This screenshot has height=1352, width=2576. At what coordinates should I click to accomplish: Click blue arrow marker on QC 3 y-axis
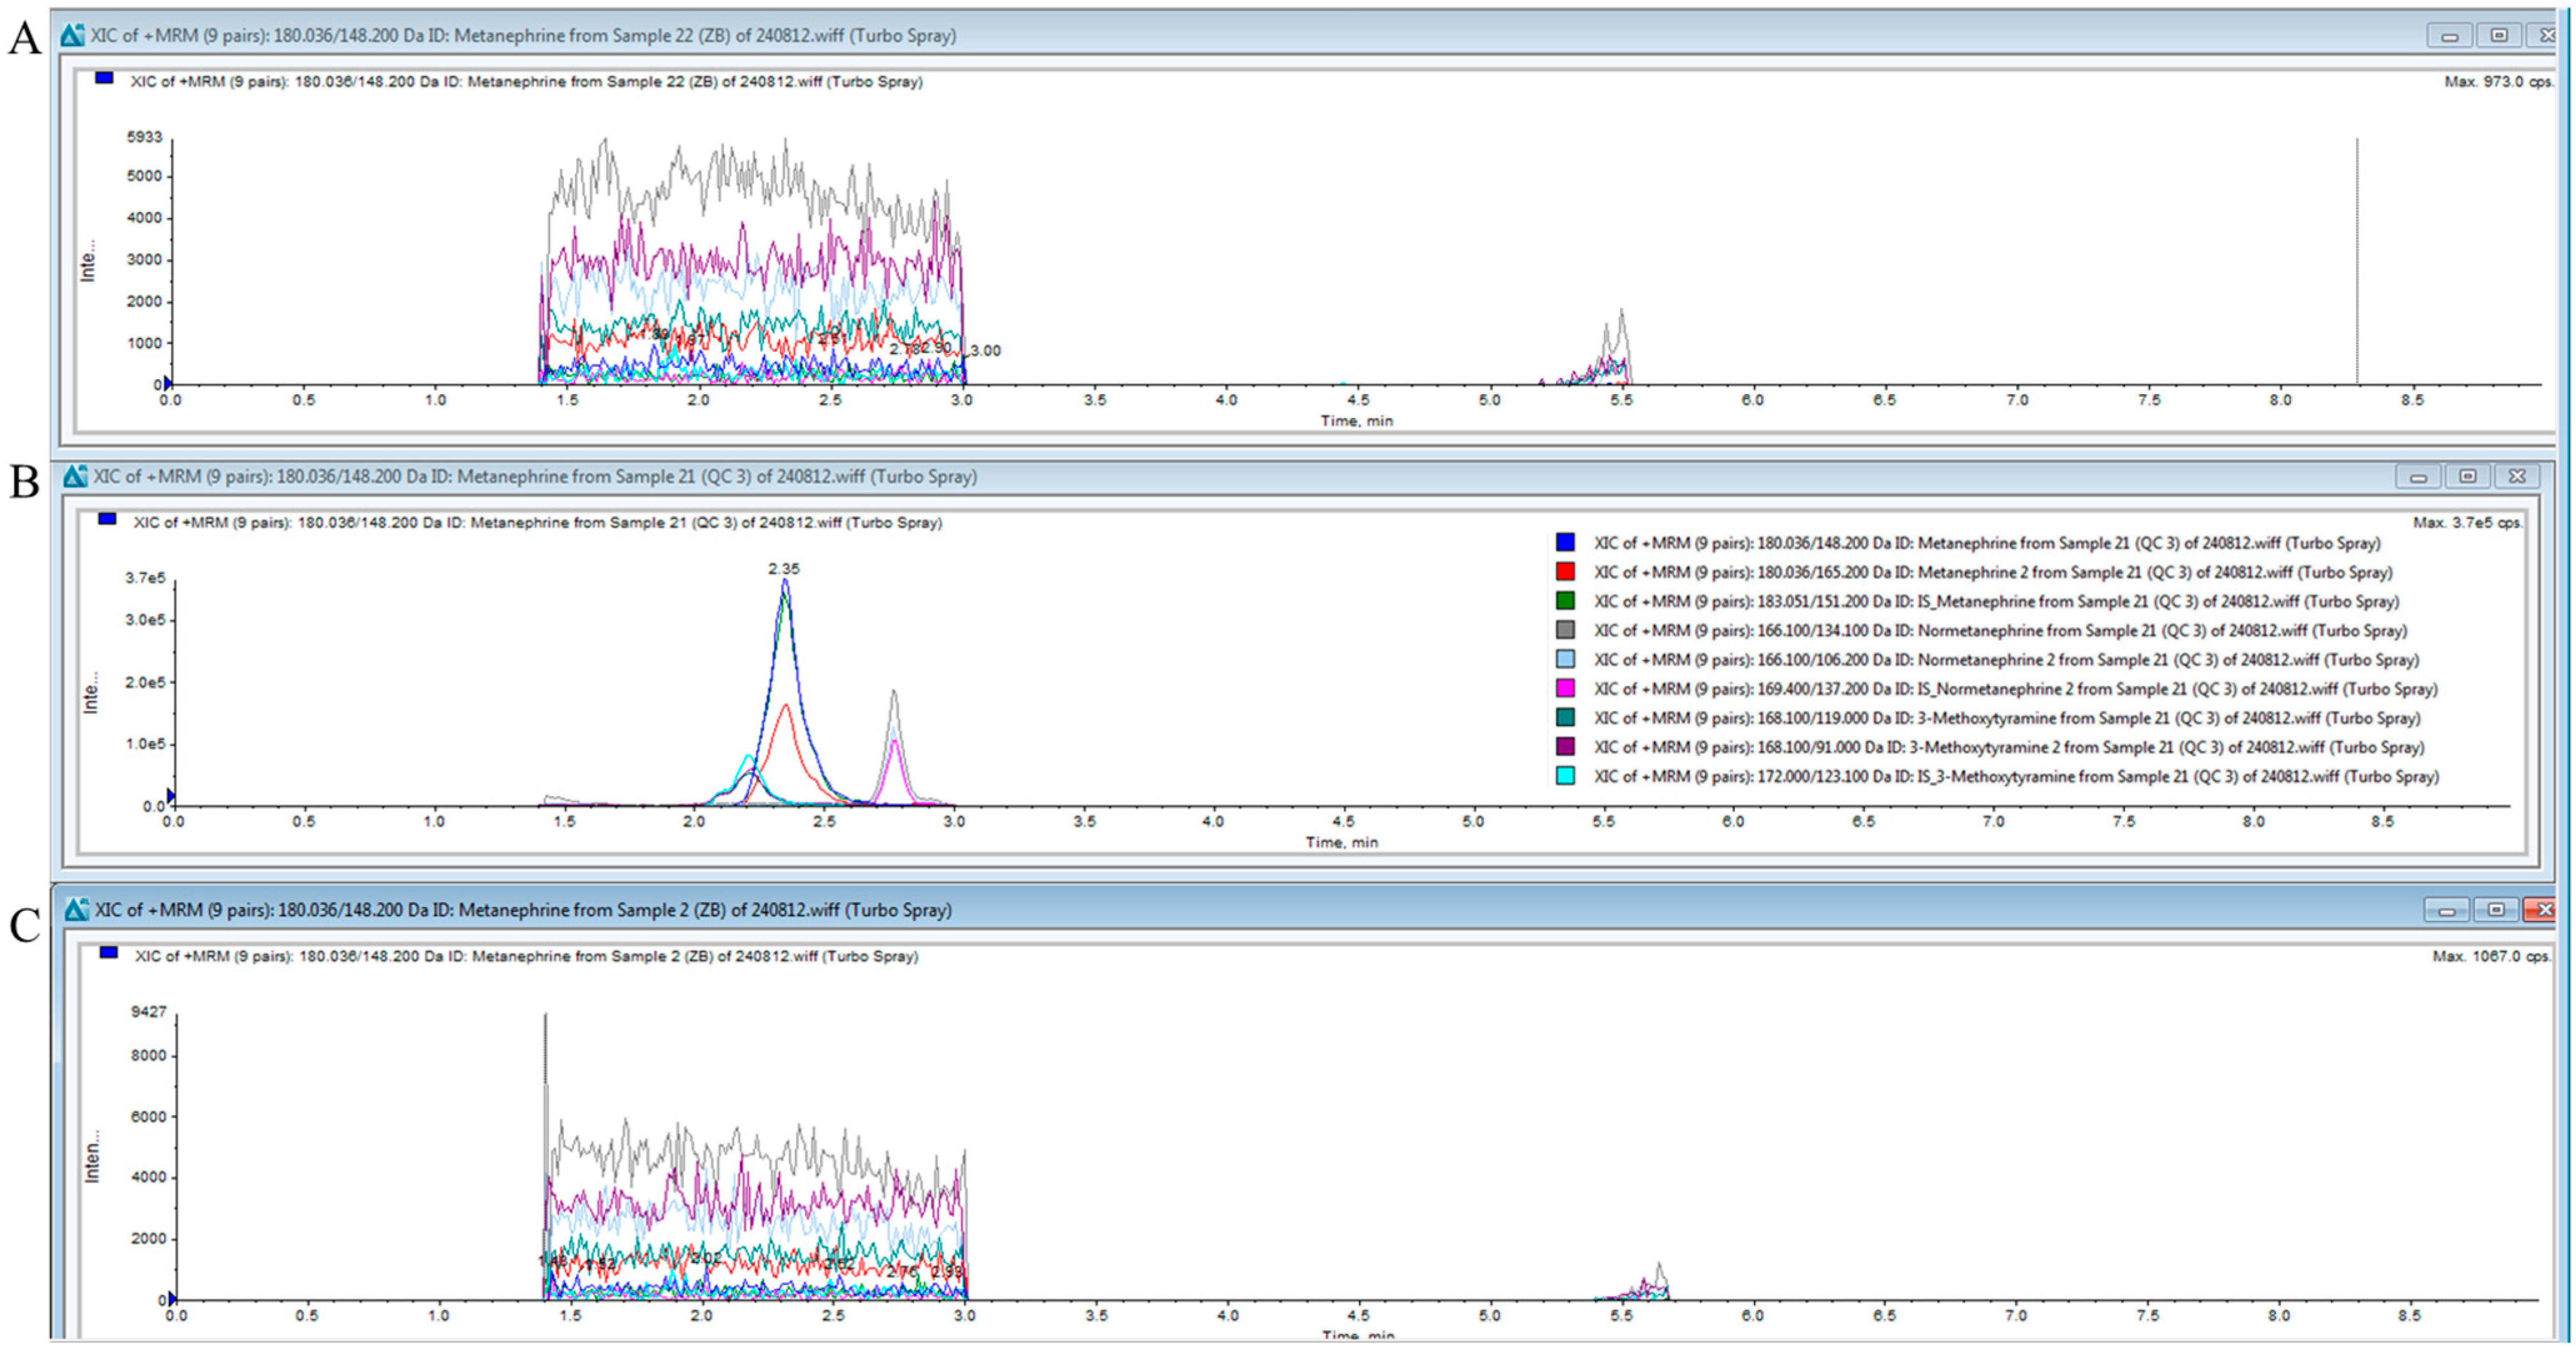pyautogui.click(x=171, y=797)
